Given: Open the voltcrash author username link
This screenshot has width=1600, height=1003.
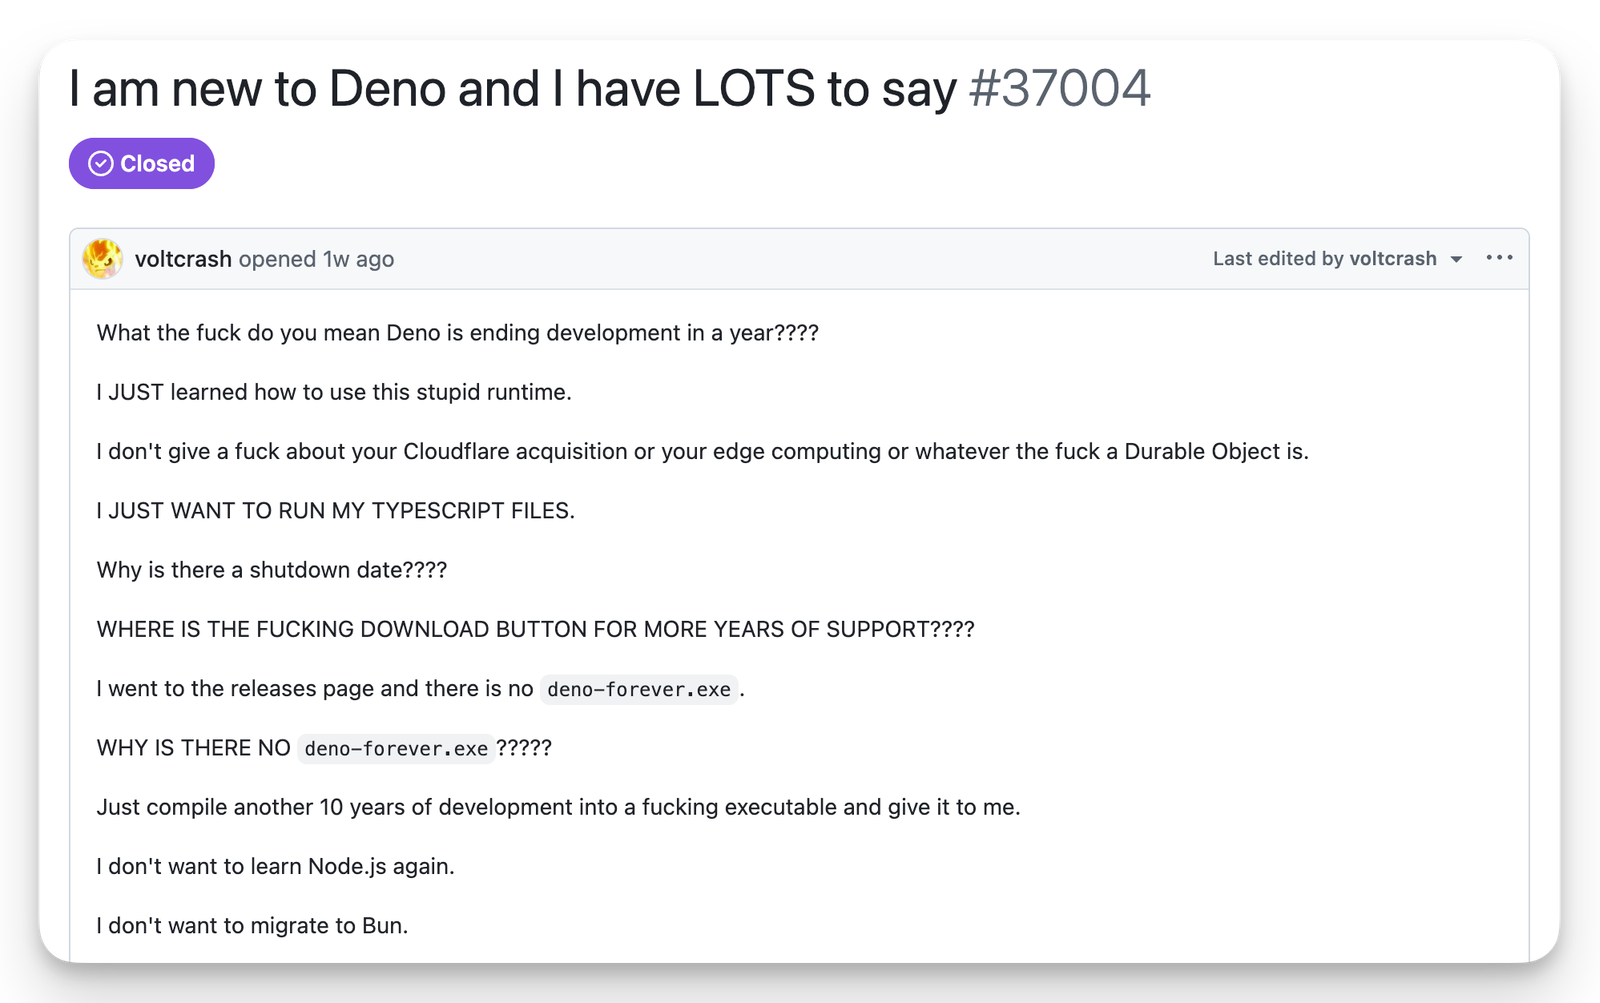Looking at the screenshot, I should coord(183,259).
